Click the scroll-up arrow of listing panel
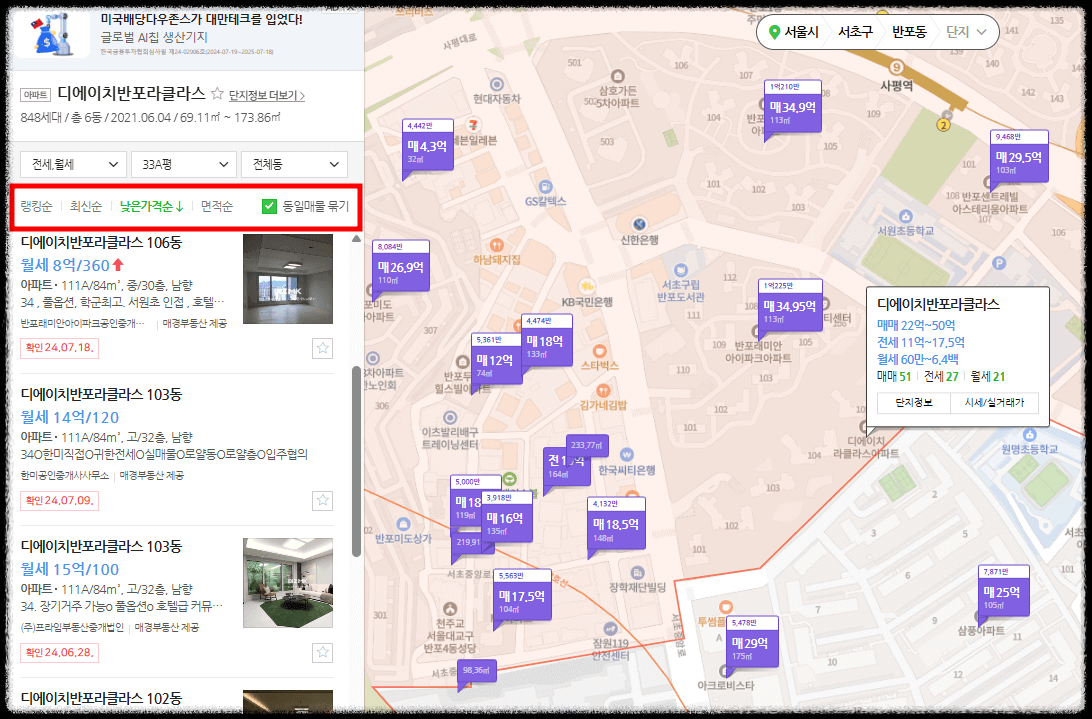 point(357,239)
